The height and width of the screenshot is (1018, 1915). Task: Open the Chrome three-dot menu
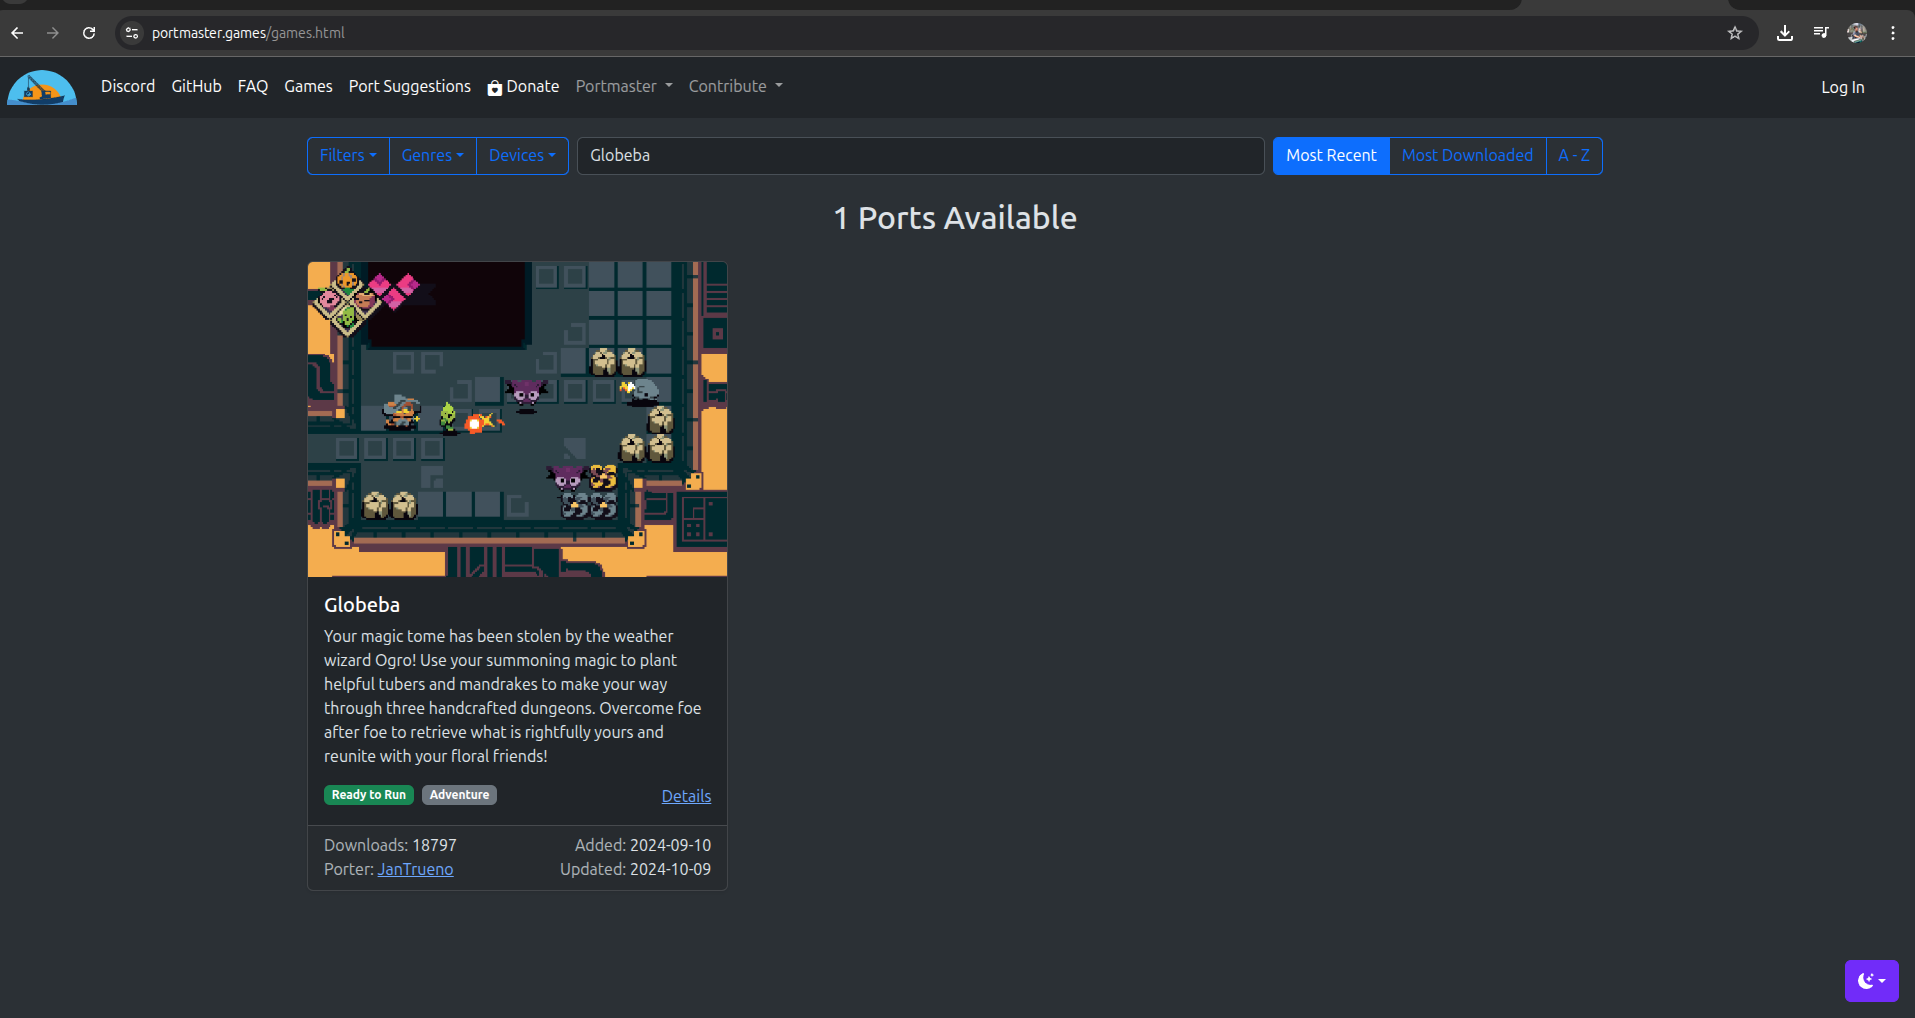click(1892, 33)
